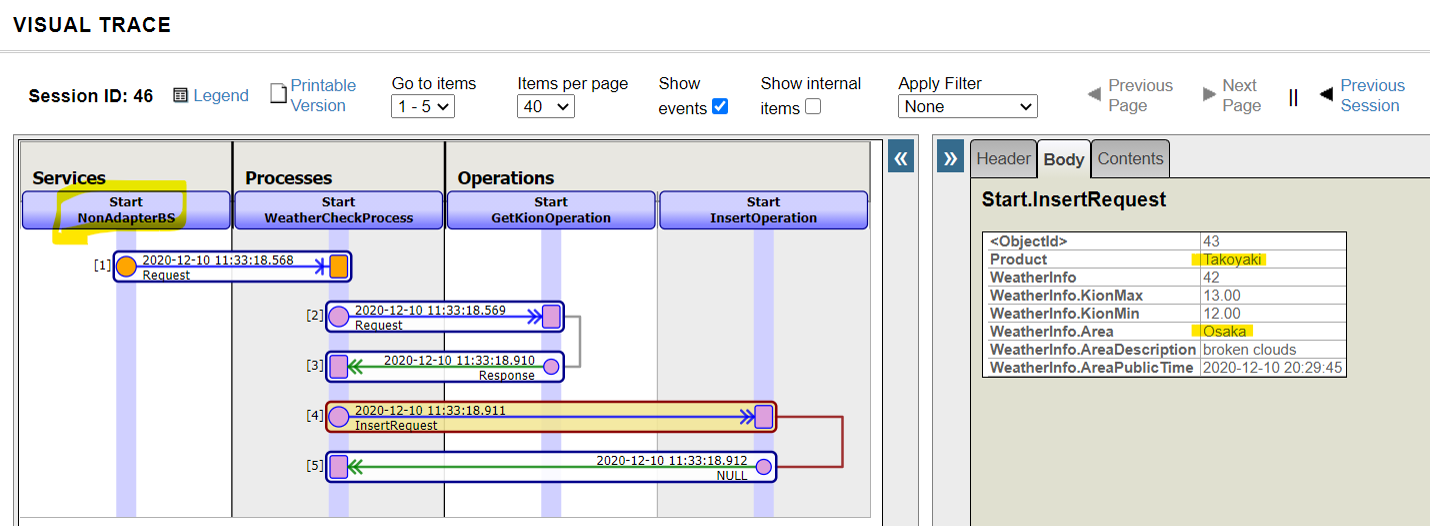Screen dimensions: 1430x526
Task: Click the WeatherInfo.Area value Osaka
Action: (x=1224, y=332)
